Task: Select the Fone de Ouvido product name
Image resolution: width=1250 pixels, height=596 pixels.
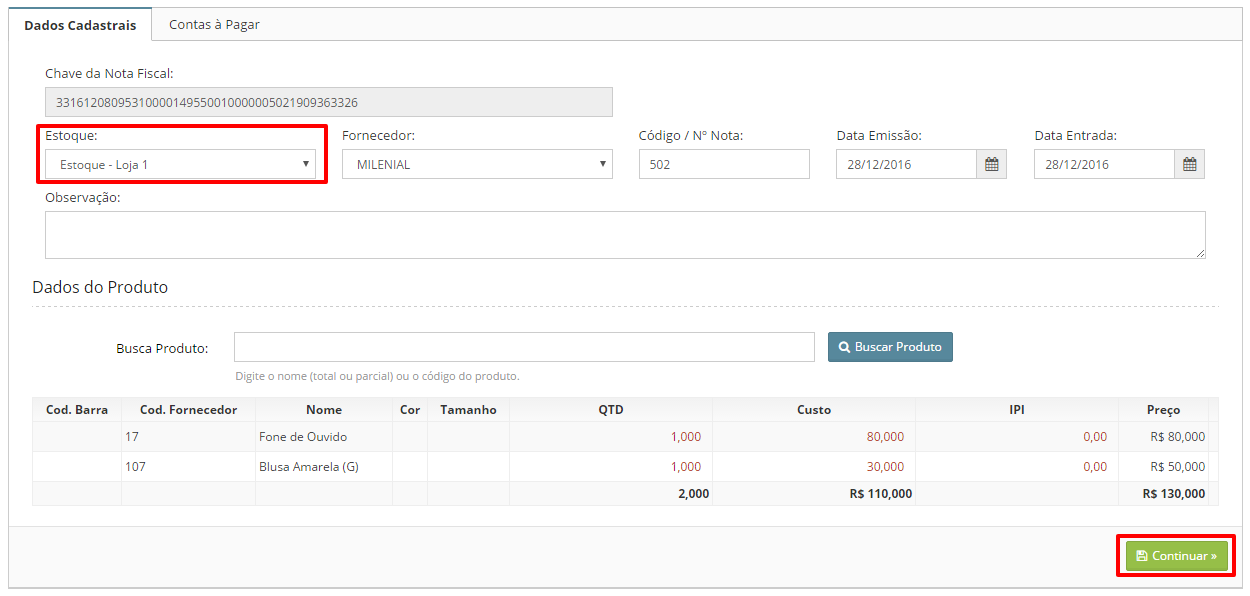Action: click(303, 437)
